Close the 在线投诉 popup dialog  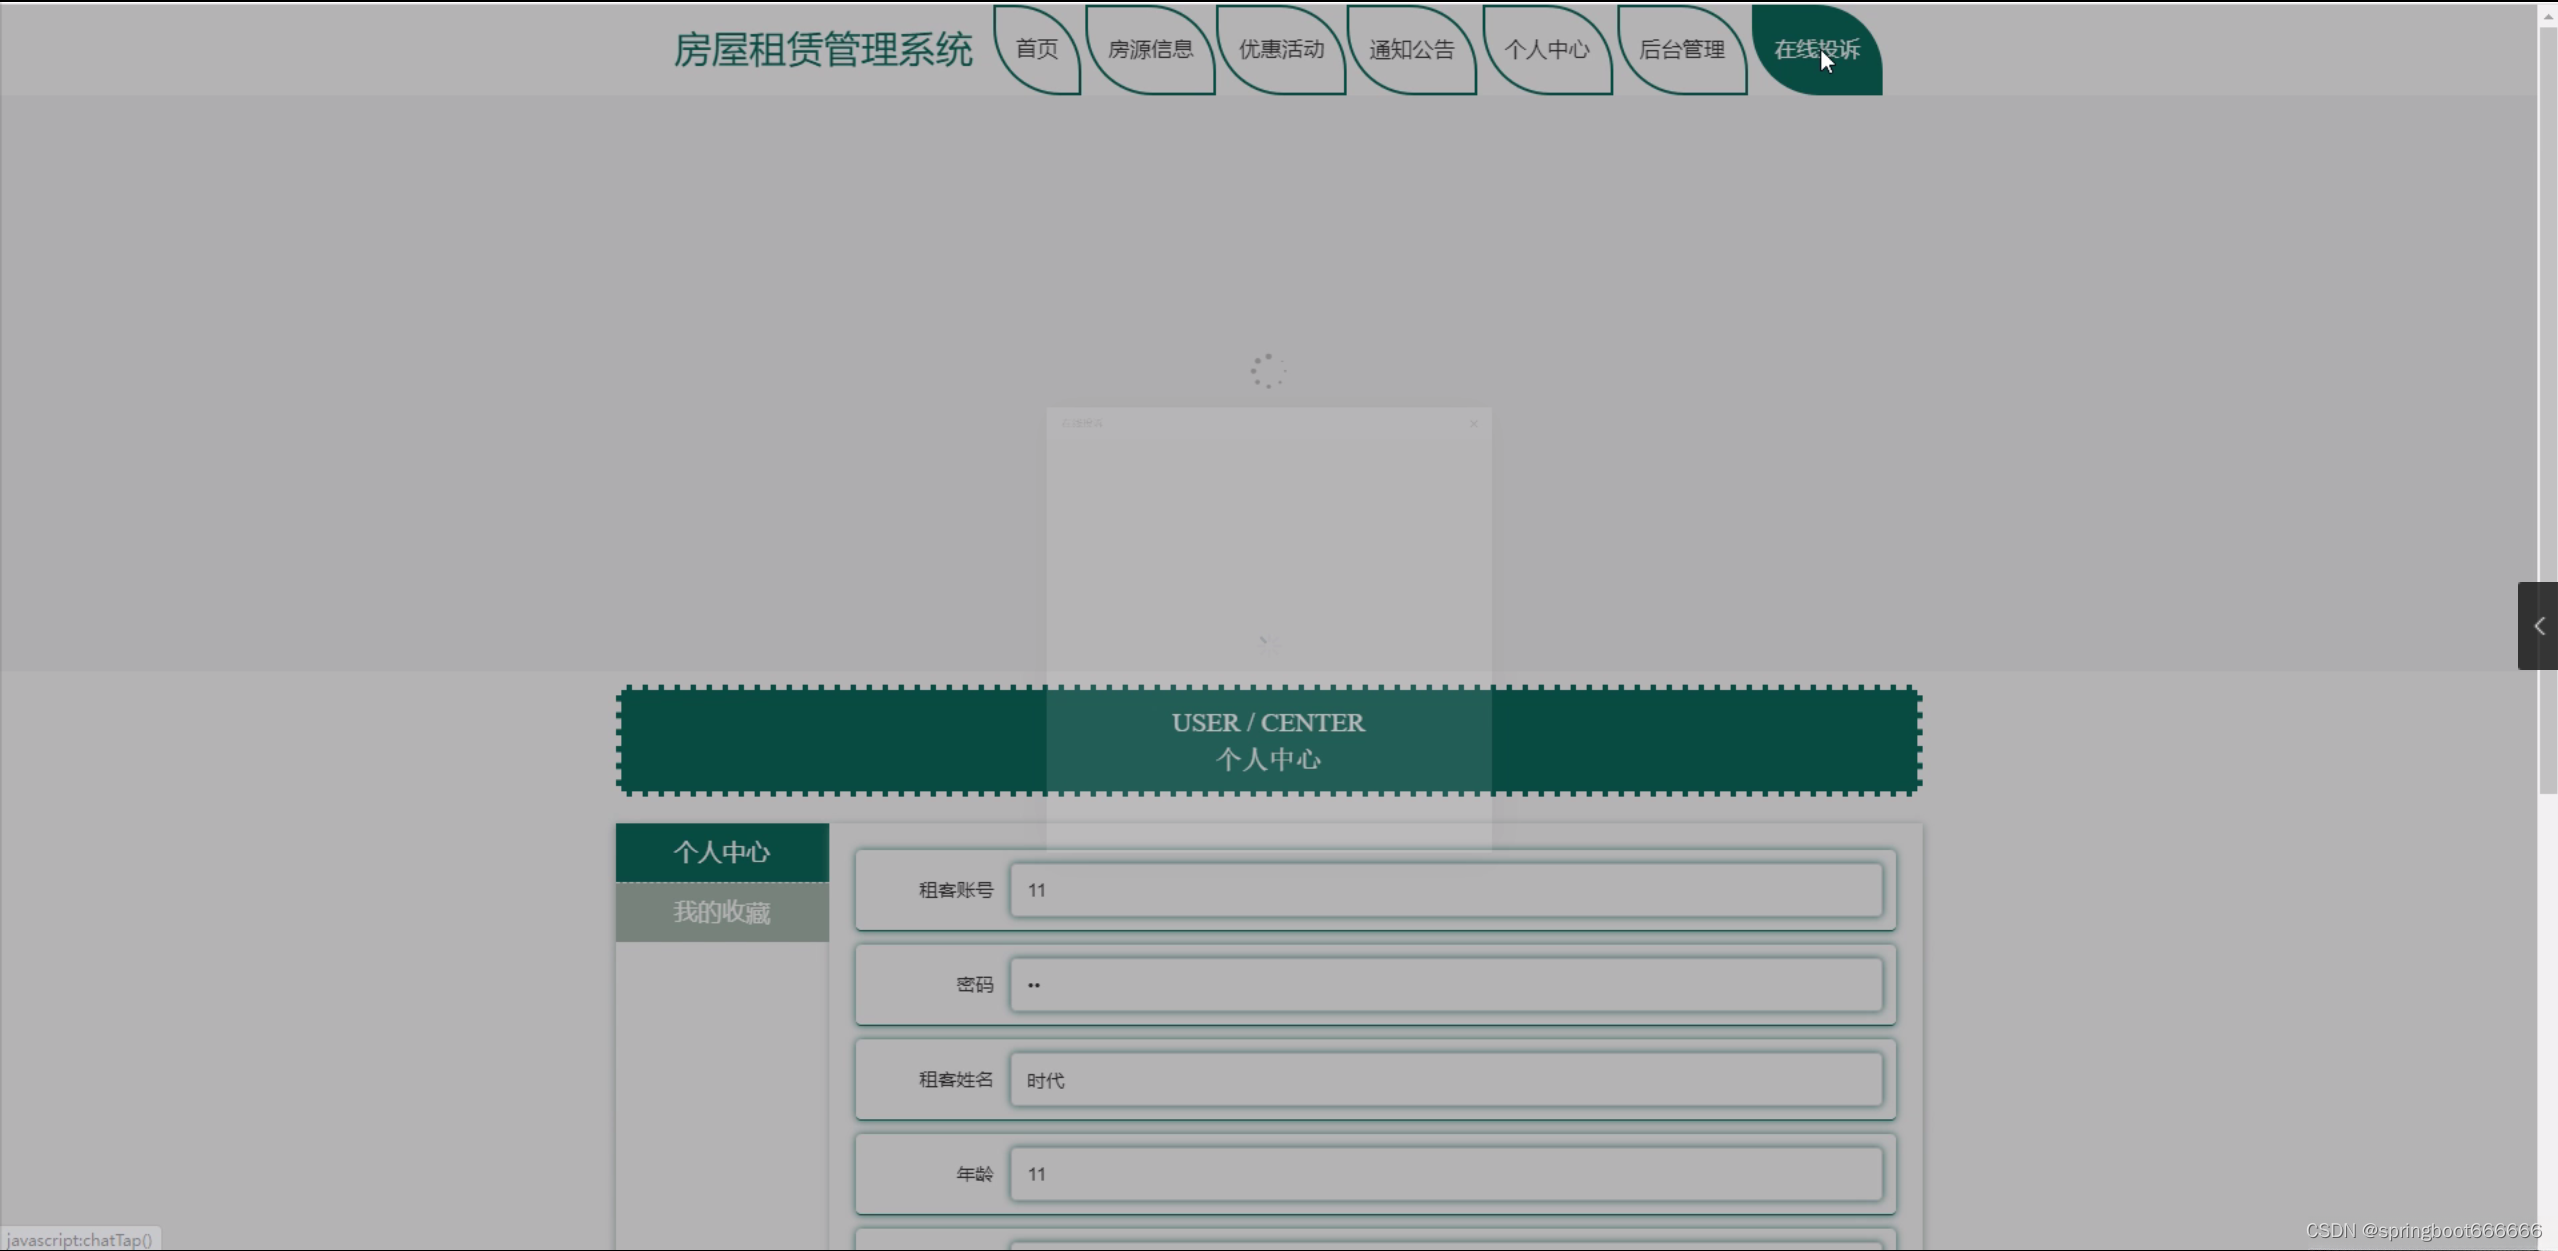(1473, 424)
